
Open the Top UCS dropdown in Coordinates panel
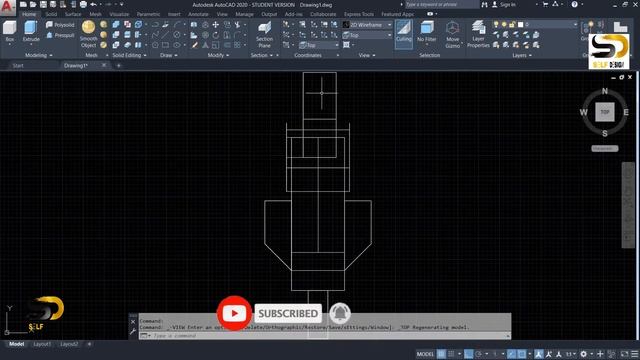(x=319, y=45)
